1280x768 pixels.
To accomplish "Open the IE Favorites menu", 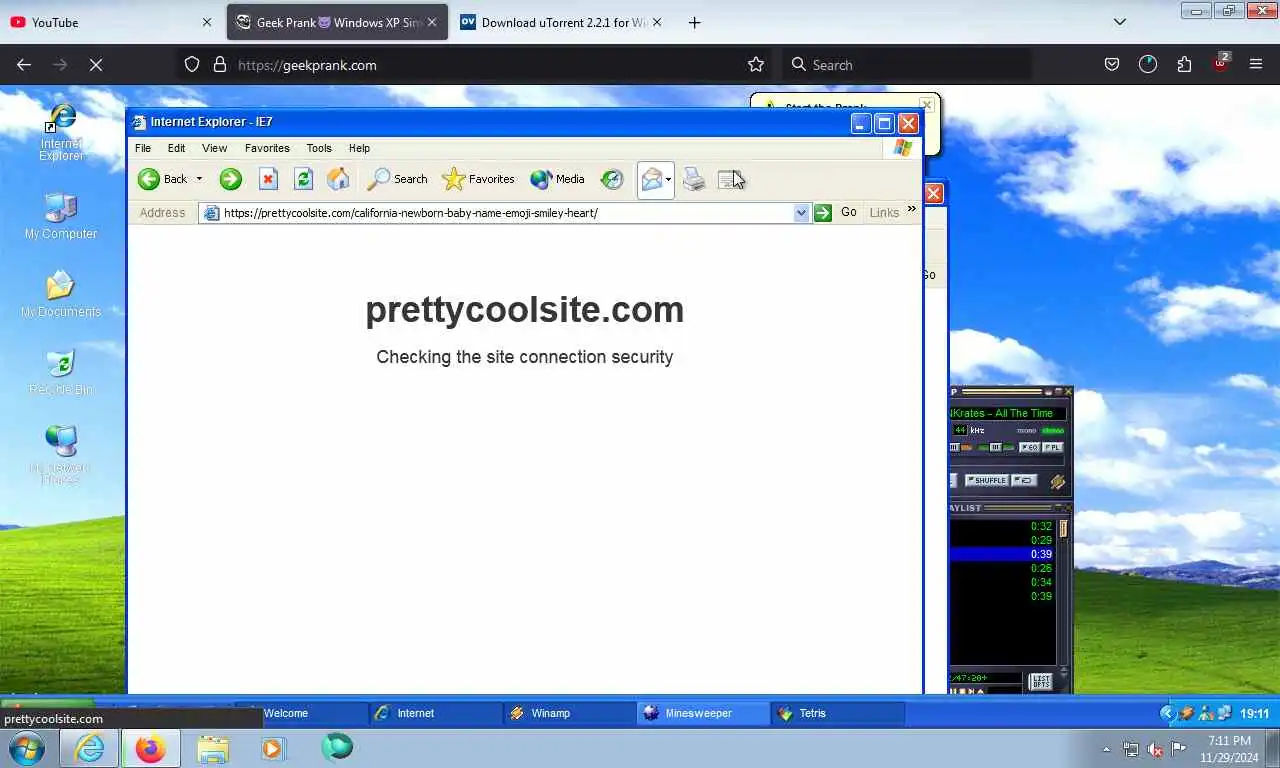I will click(x=267, y=148).
